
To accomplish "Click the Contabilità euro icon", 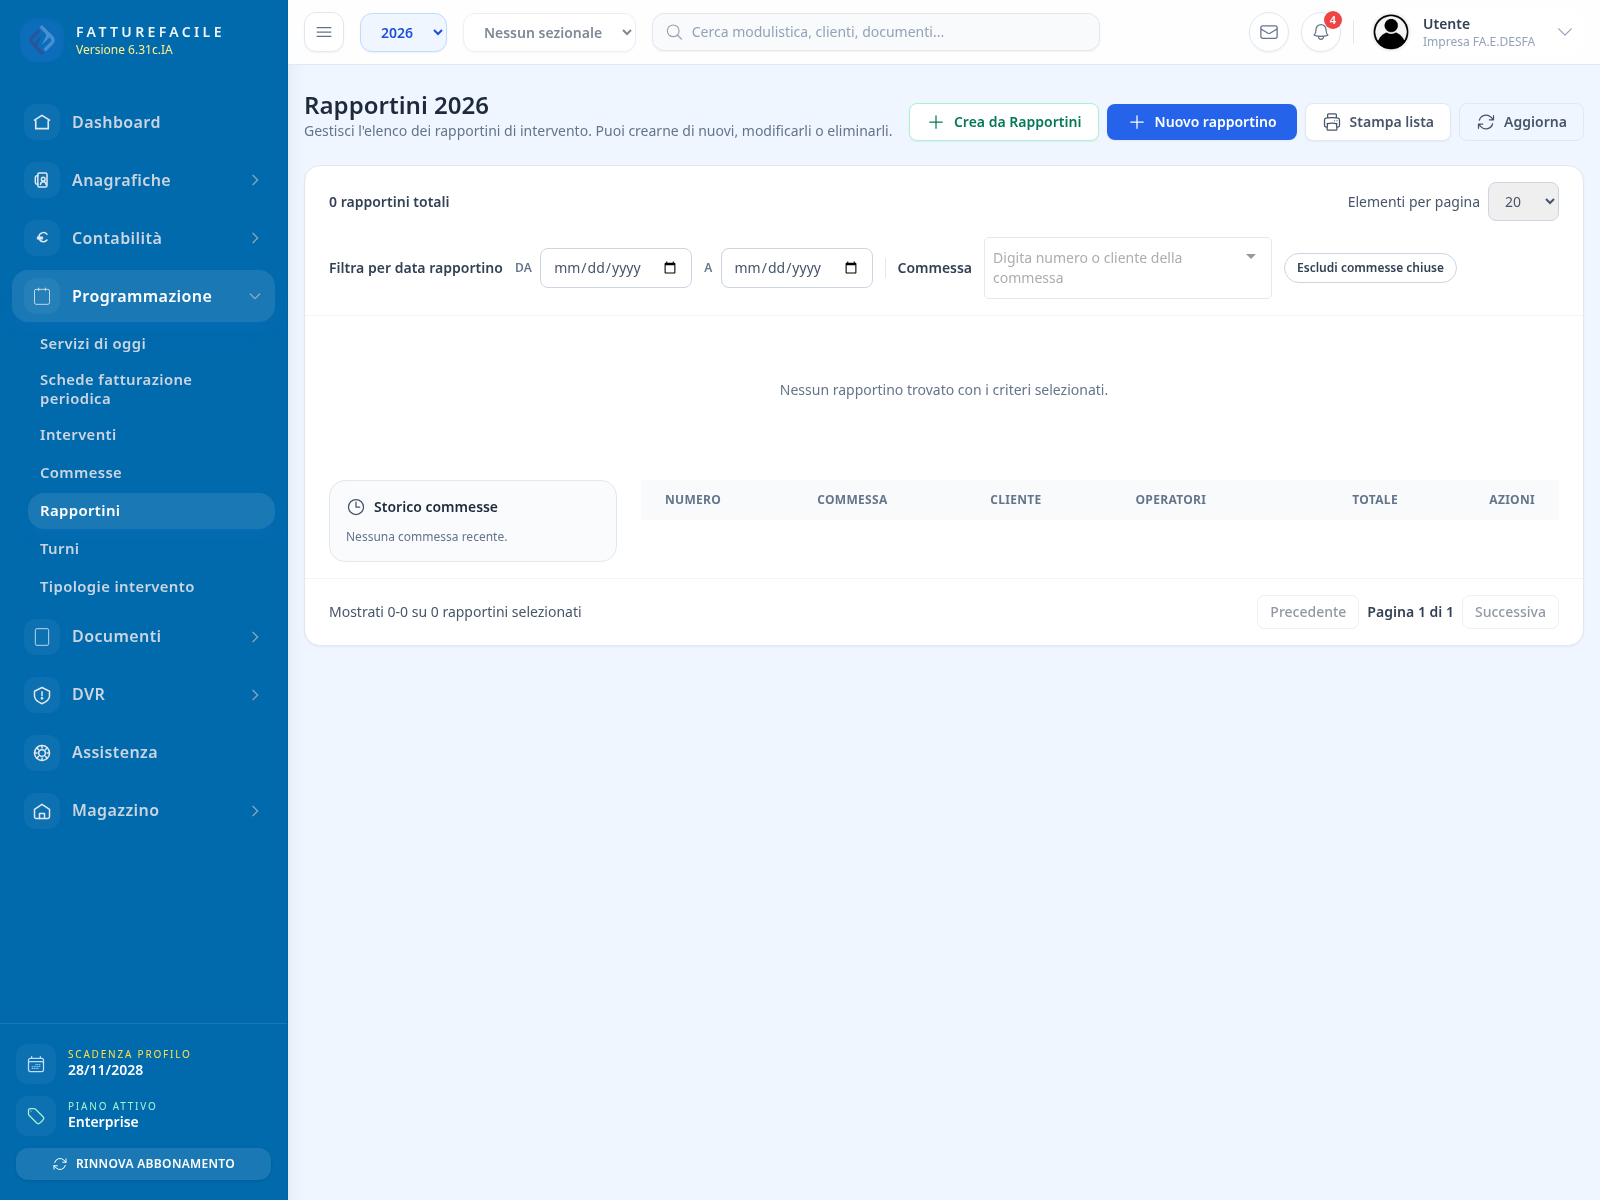I will [42, 238].
